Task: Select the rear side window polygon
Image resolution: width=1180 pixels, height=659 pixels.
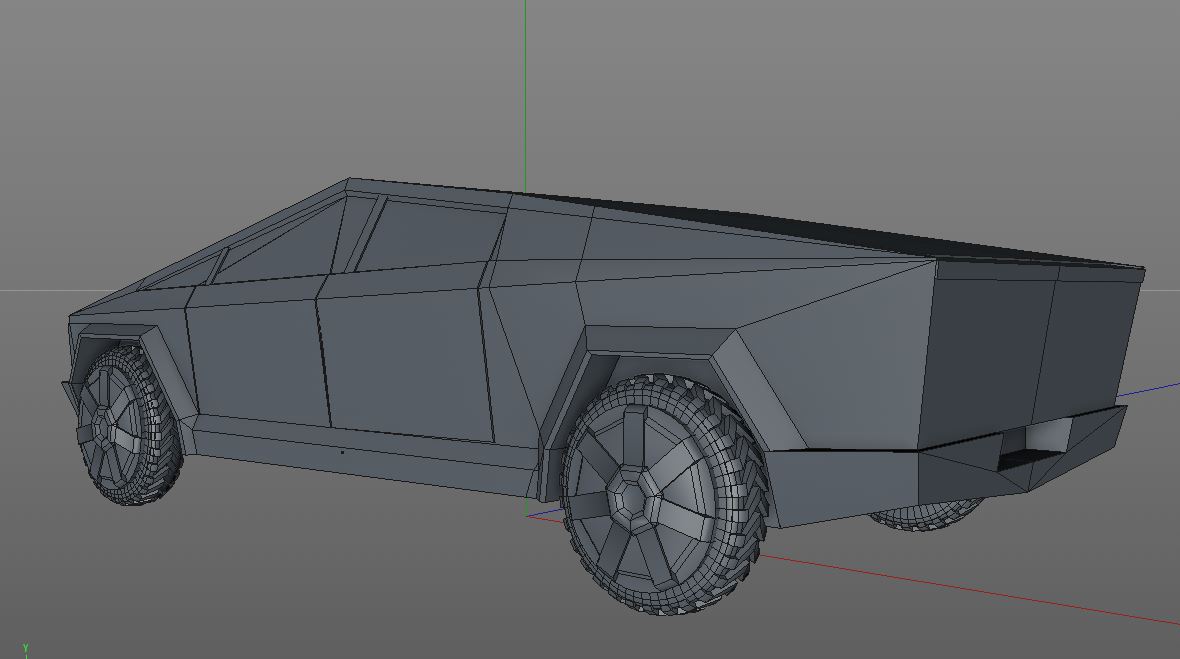Action: 430,233
